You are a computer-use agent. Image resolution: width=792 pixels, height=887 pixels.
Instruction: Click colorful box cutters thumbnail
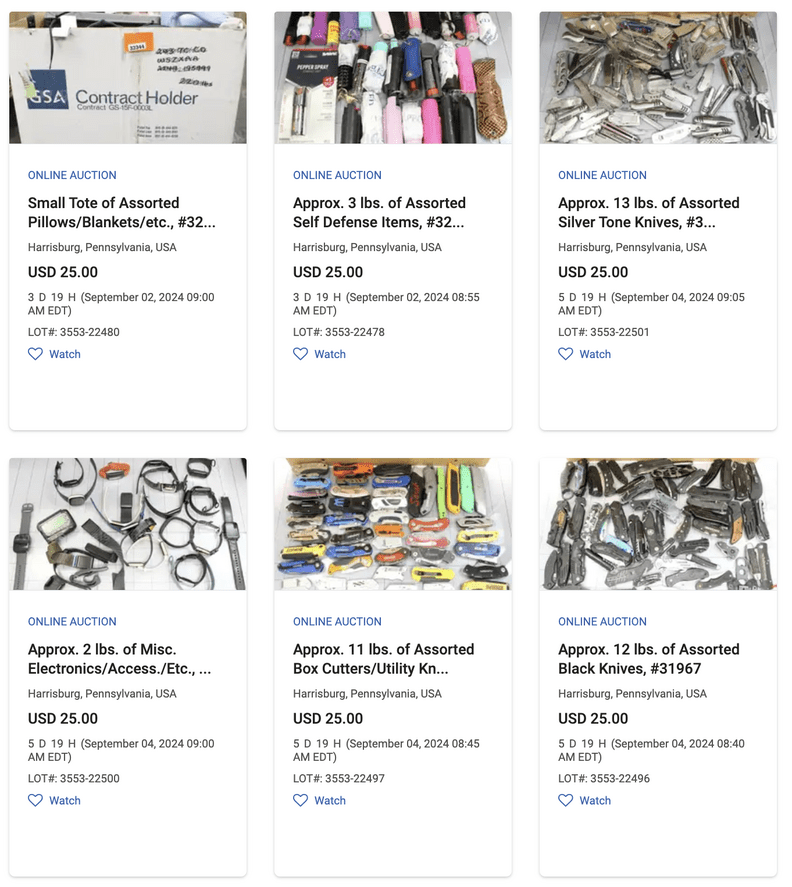[393, 524]
